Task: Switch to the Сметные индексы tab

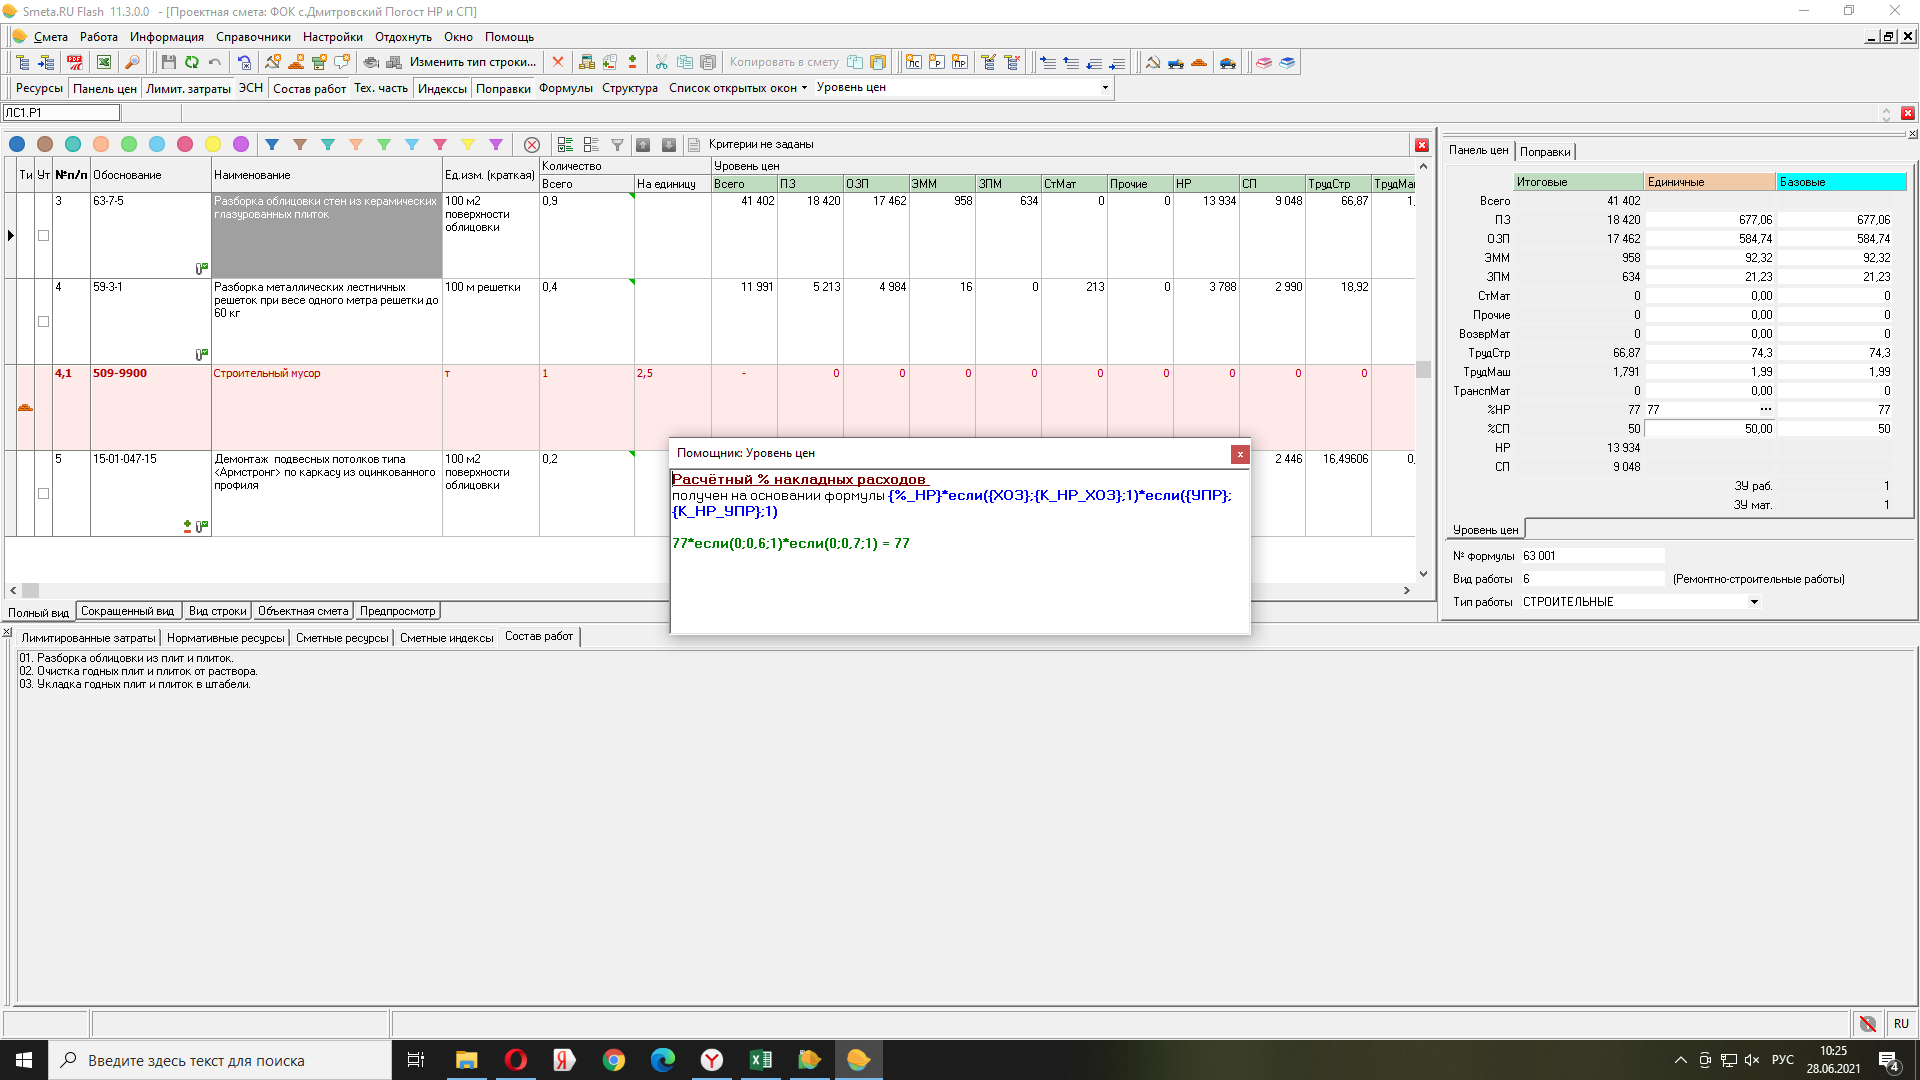Action: pyautogui.click(x=446, y=638)
